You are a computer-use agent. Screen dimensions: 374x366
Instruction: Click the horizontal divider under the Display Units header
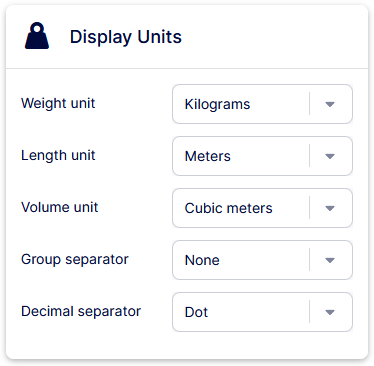[x=187, y=69]
